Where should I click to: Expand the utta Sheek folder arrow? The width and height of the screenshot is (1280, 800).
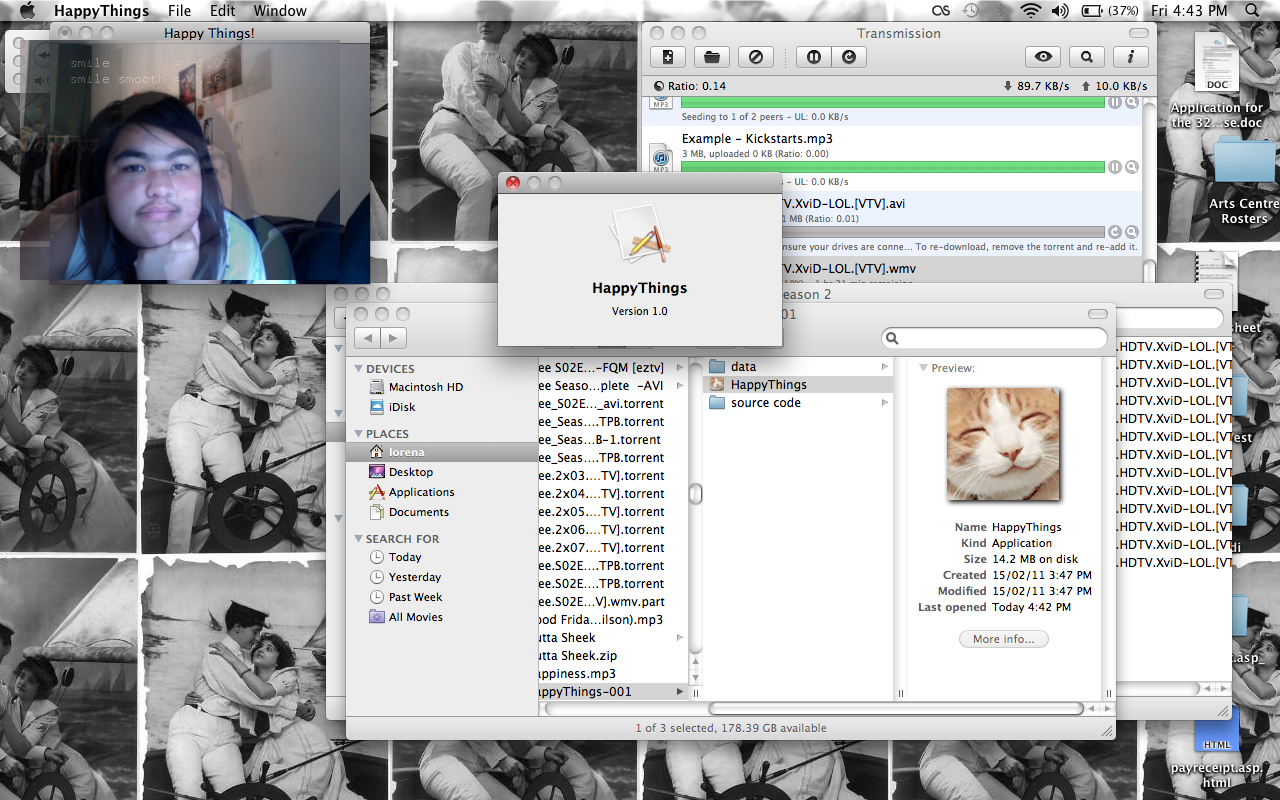click(680, 638)
